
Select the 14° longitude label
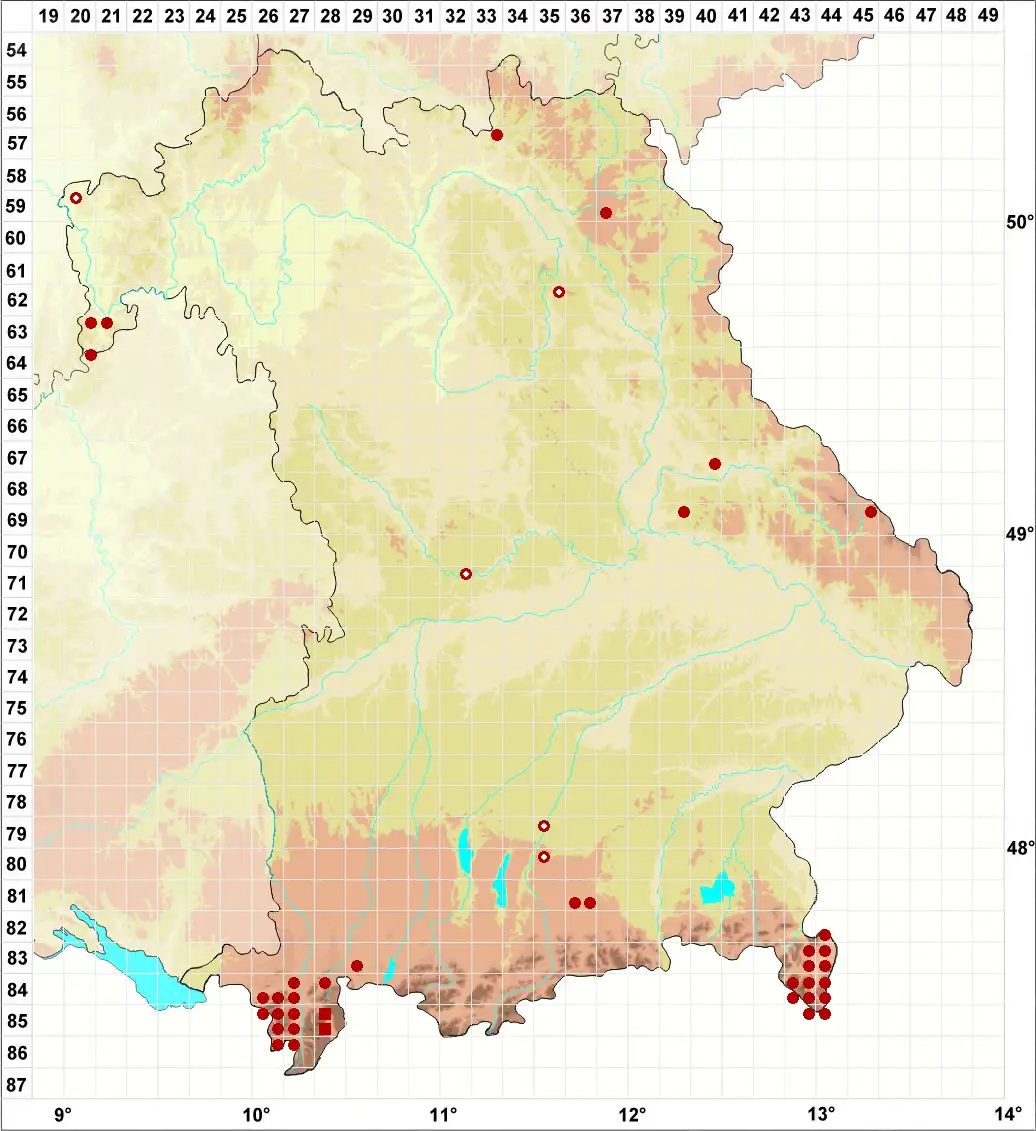point(1008,1114)
